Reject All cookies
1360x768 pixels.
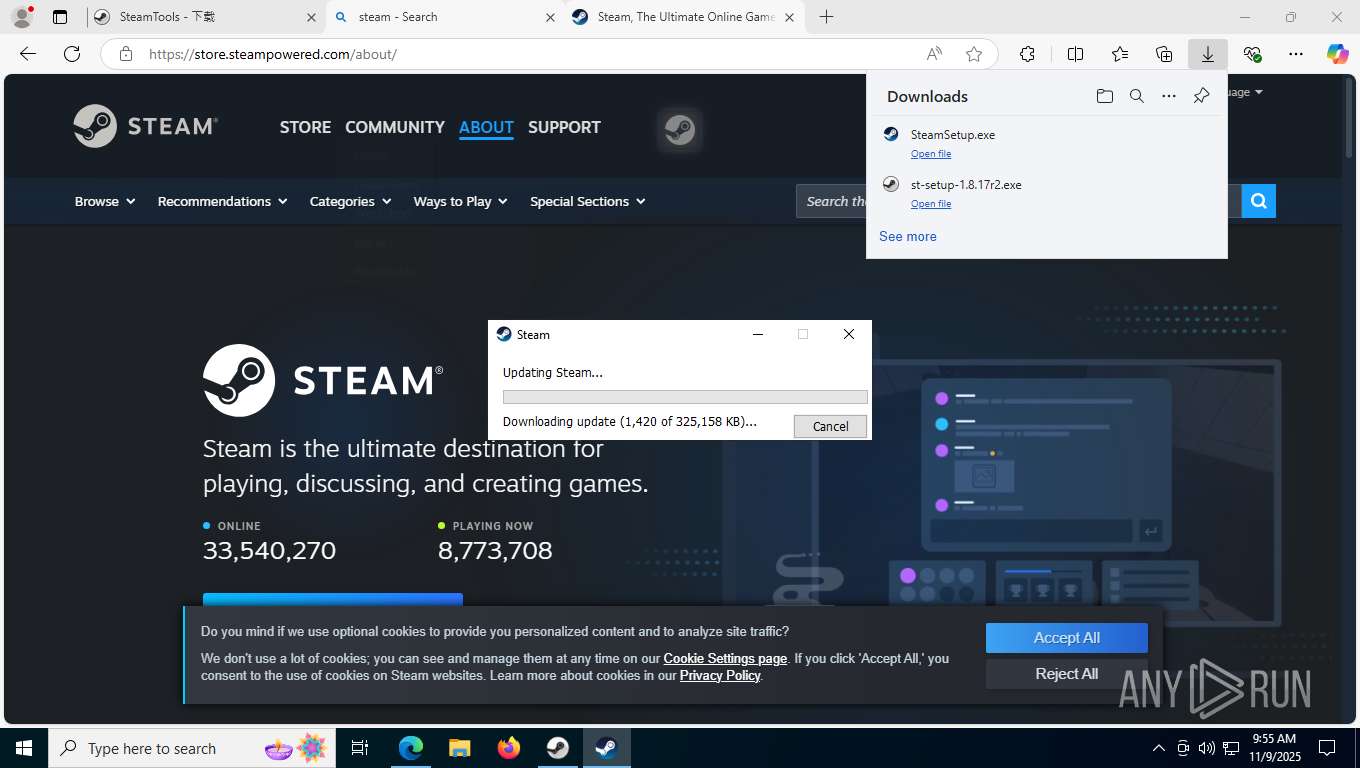point(1067,674)
